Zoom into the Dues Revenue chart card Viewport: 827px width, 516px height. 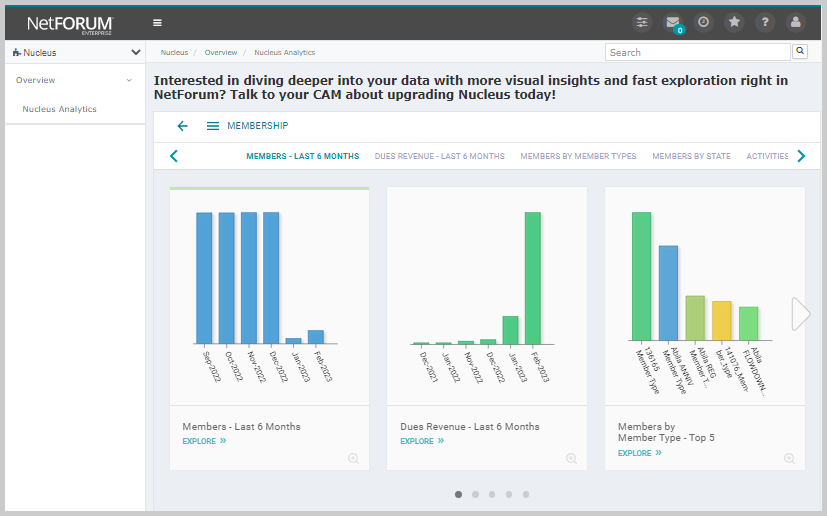pos(571,458)
